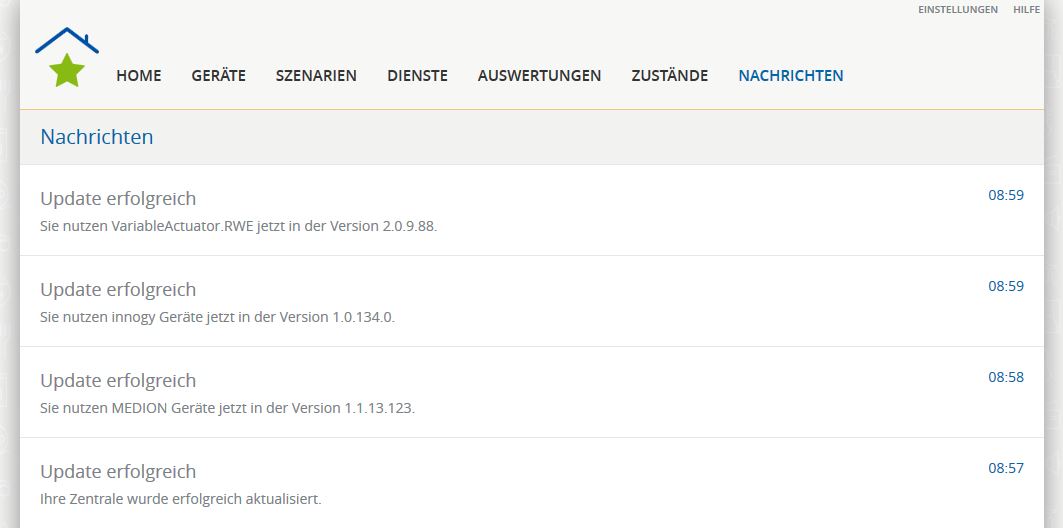1063x528 pixels.
Task: Go to the GERÄTE section
Action: point(218,76)
